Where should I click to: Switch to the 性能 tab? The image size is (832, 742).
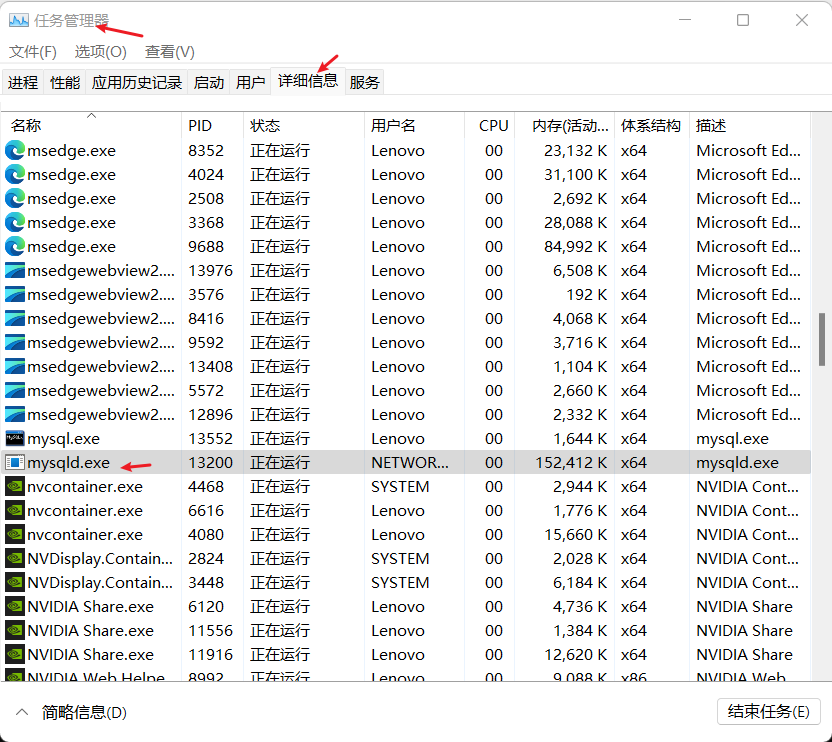pos(65,82)
